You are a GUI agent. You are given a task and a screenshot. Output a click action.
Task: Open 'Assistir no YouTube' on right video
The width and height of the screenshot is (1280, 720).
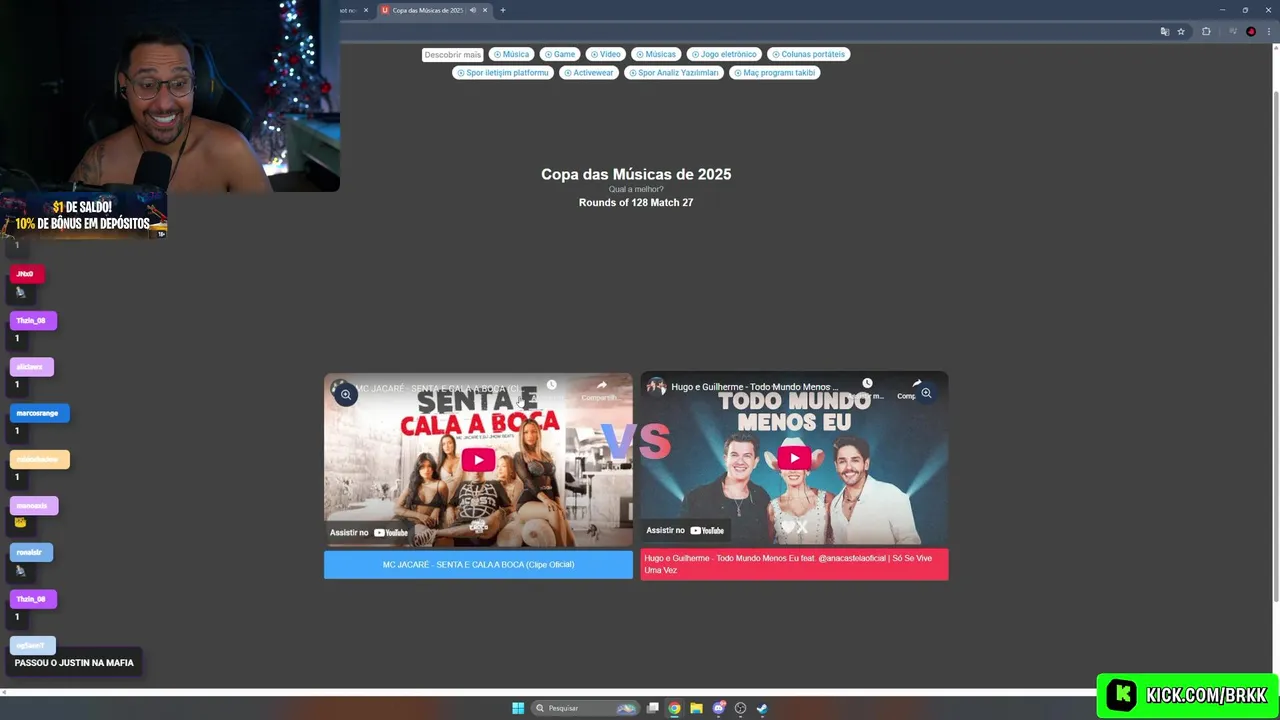pyautogui.click(x=685, y=530)
